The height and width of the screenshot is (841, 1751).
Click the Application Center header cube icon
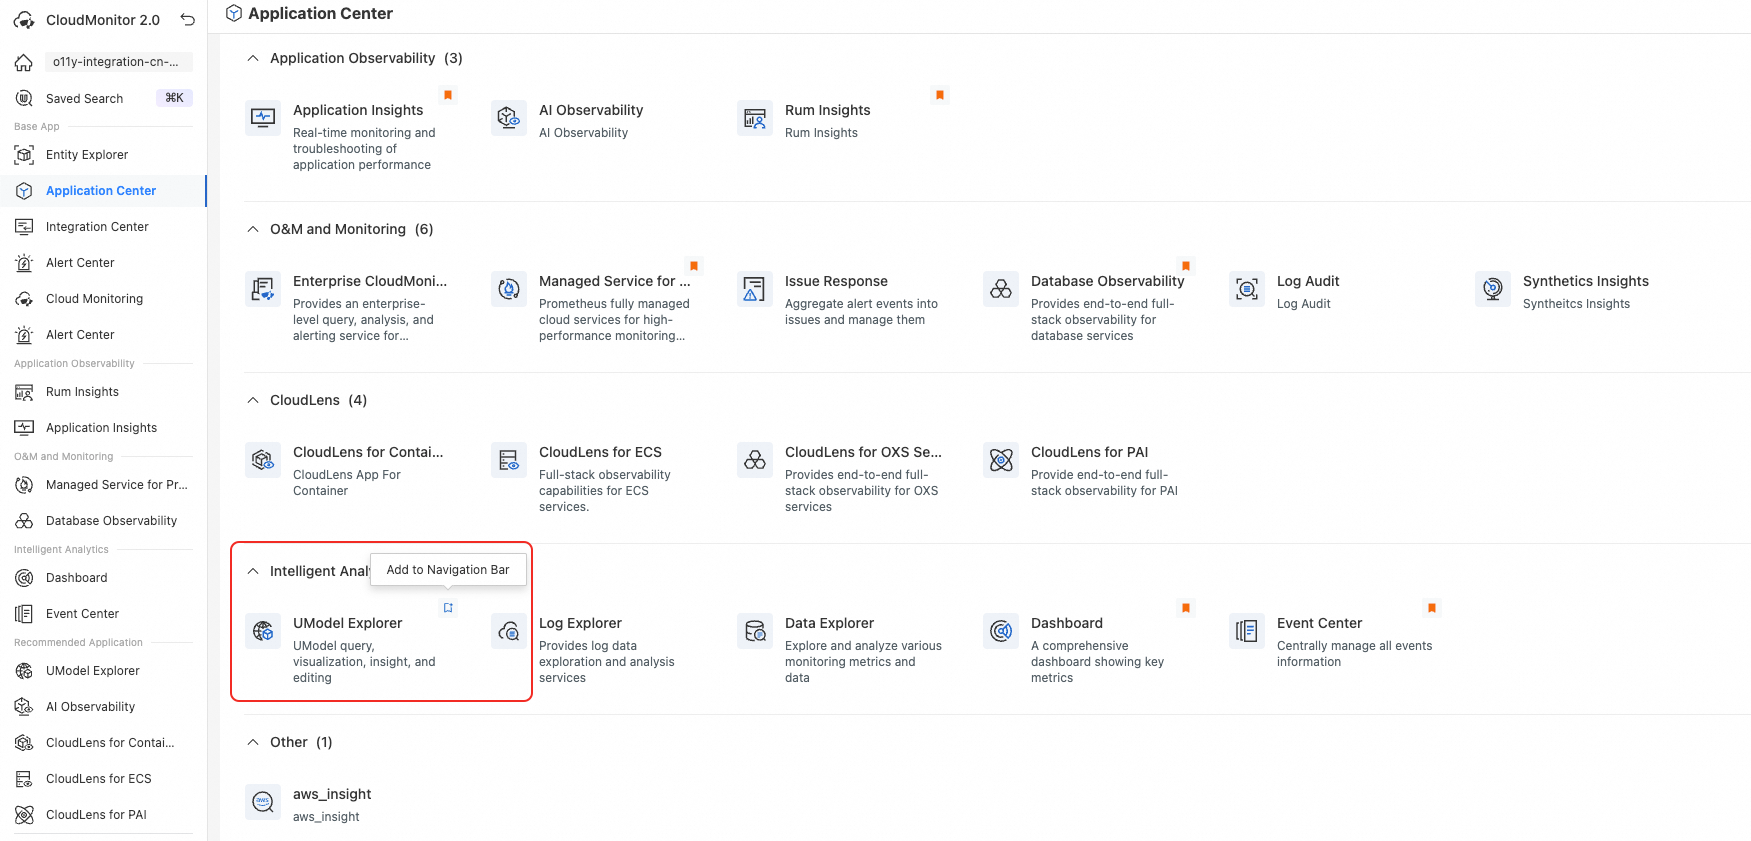click(234, 13)
